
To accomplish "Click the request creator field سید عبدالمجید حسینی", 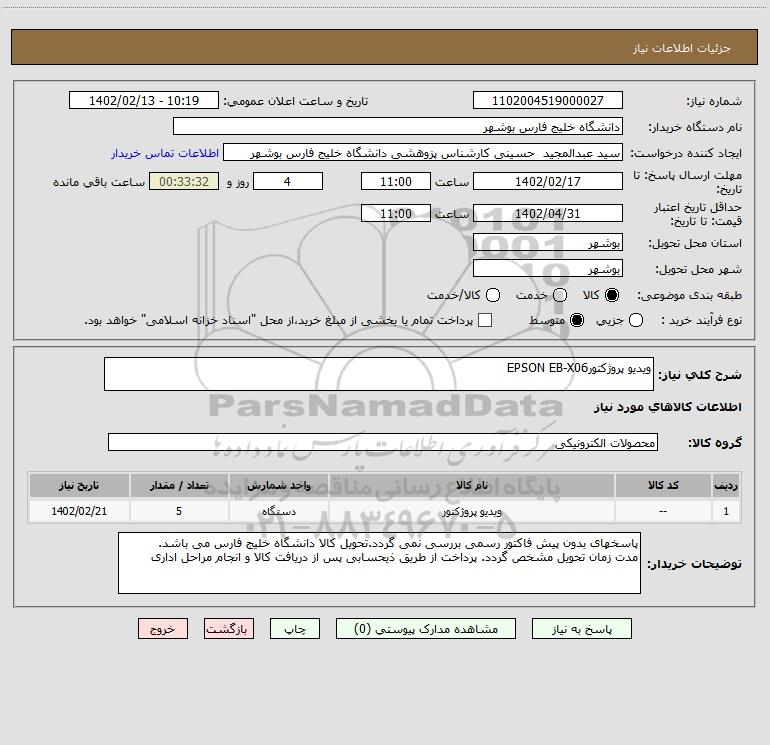I will [423, 153].
